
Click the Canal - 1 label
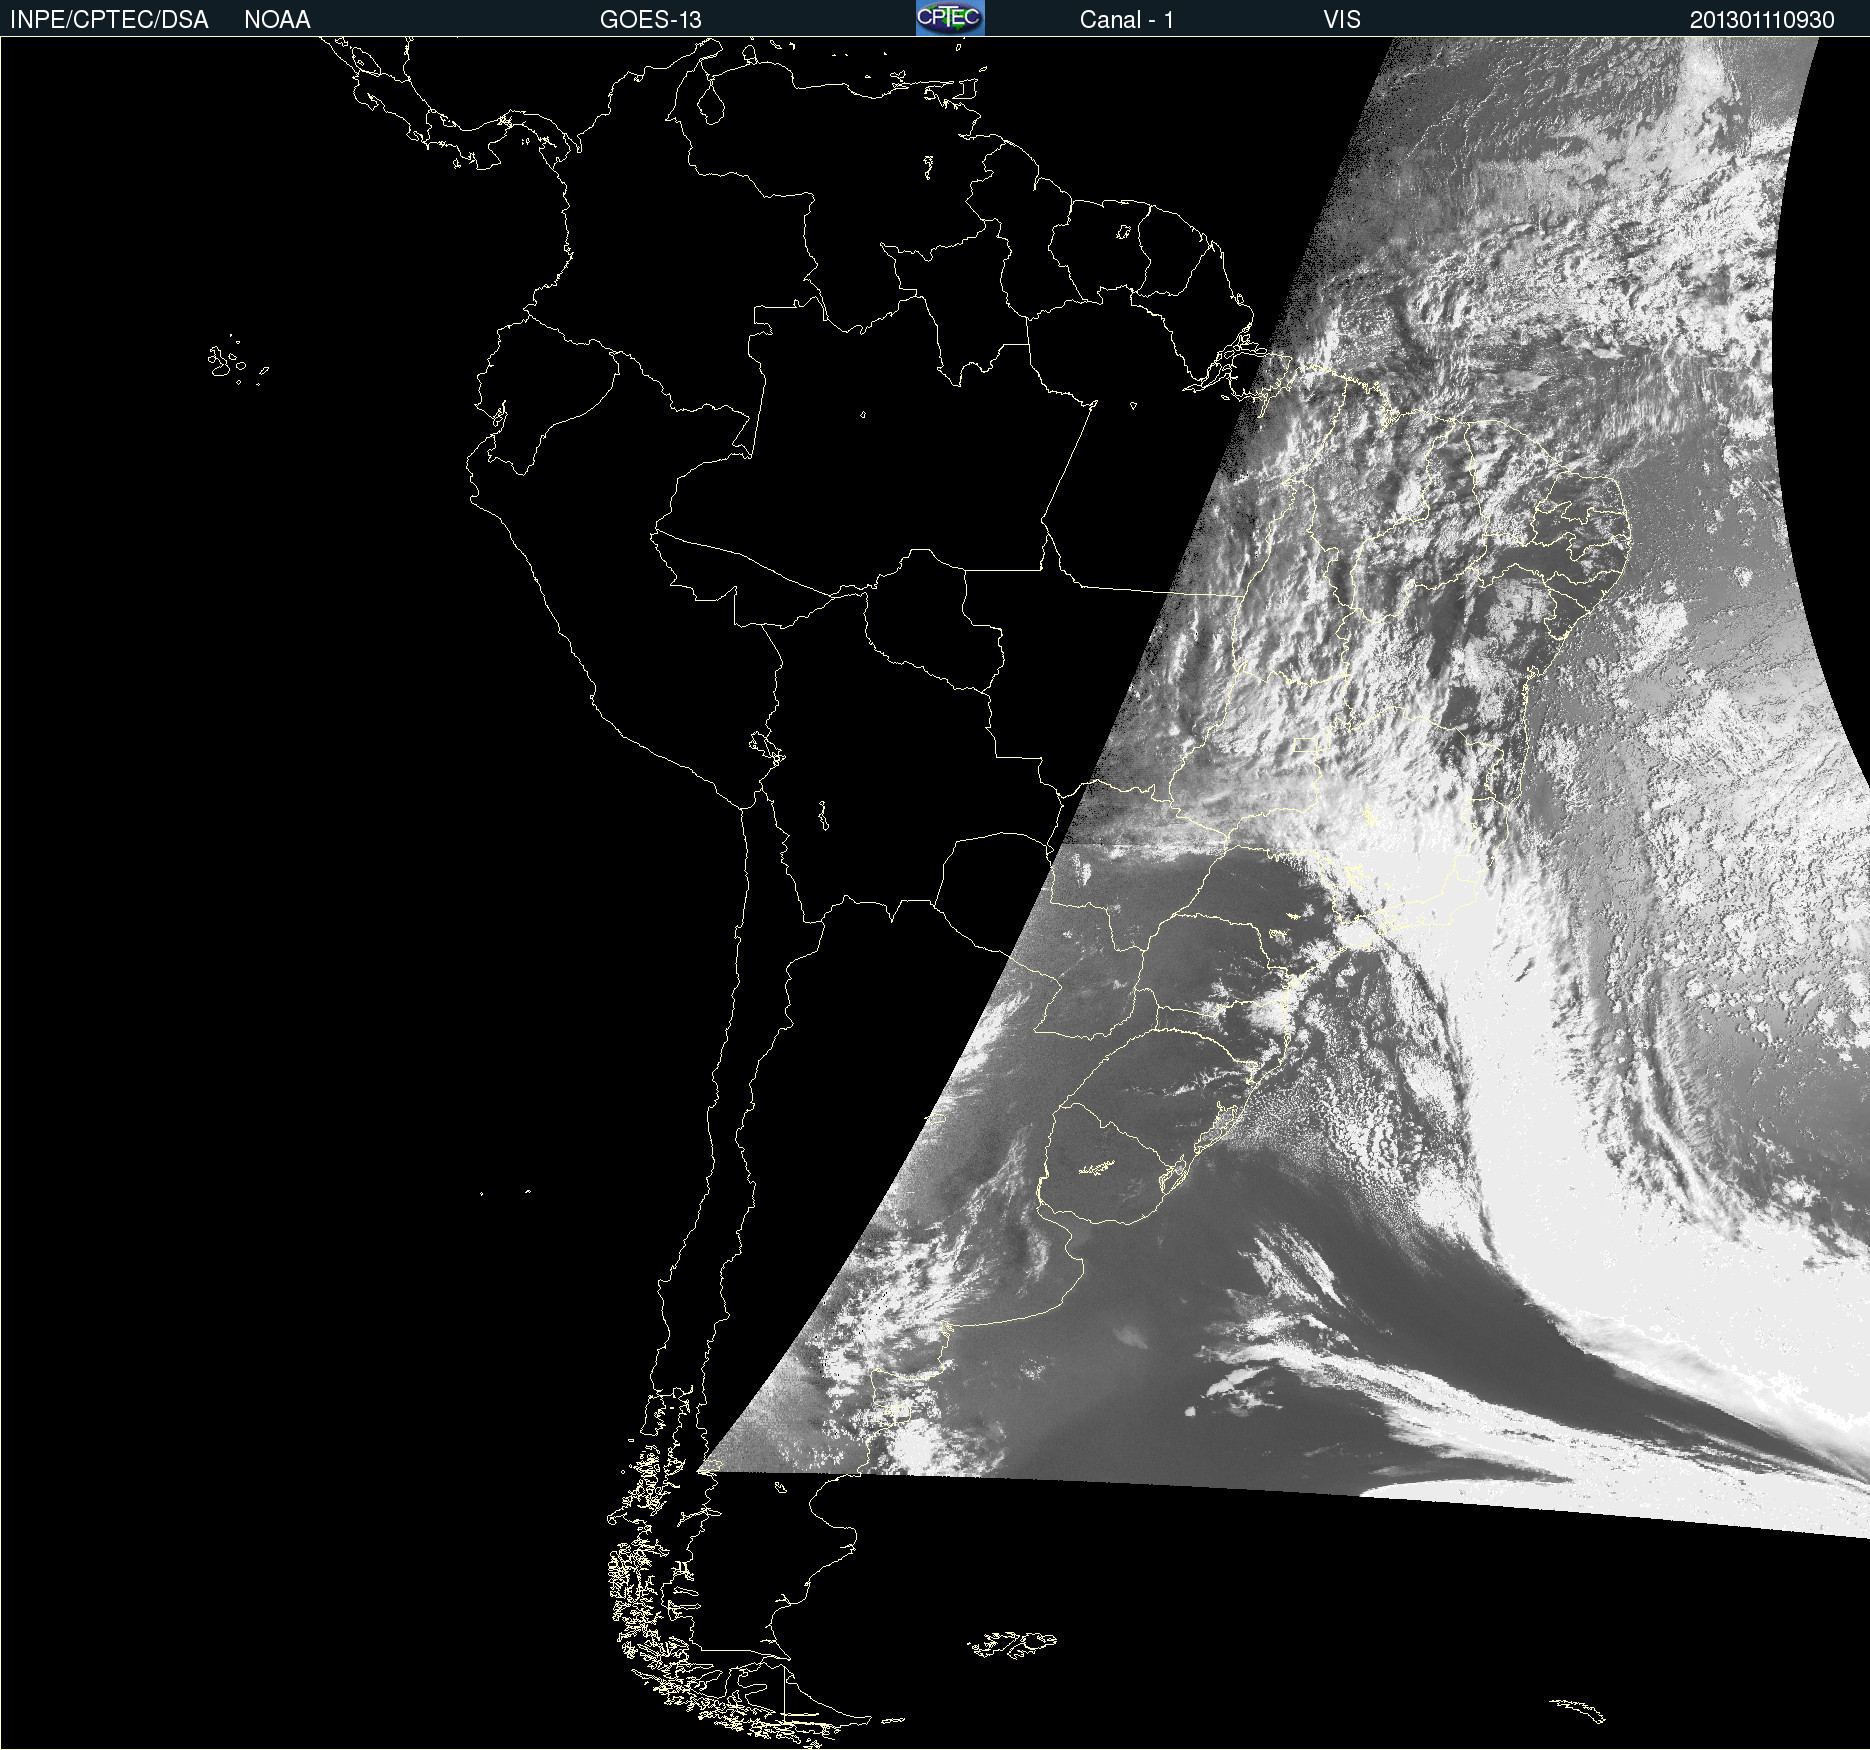pyautogui.click(x=1126, y=20)
